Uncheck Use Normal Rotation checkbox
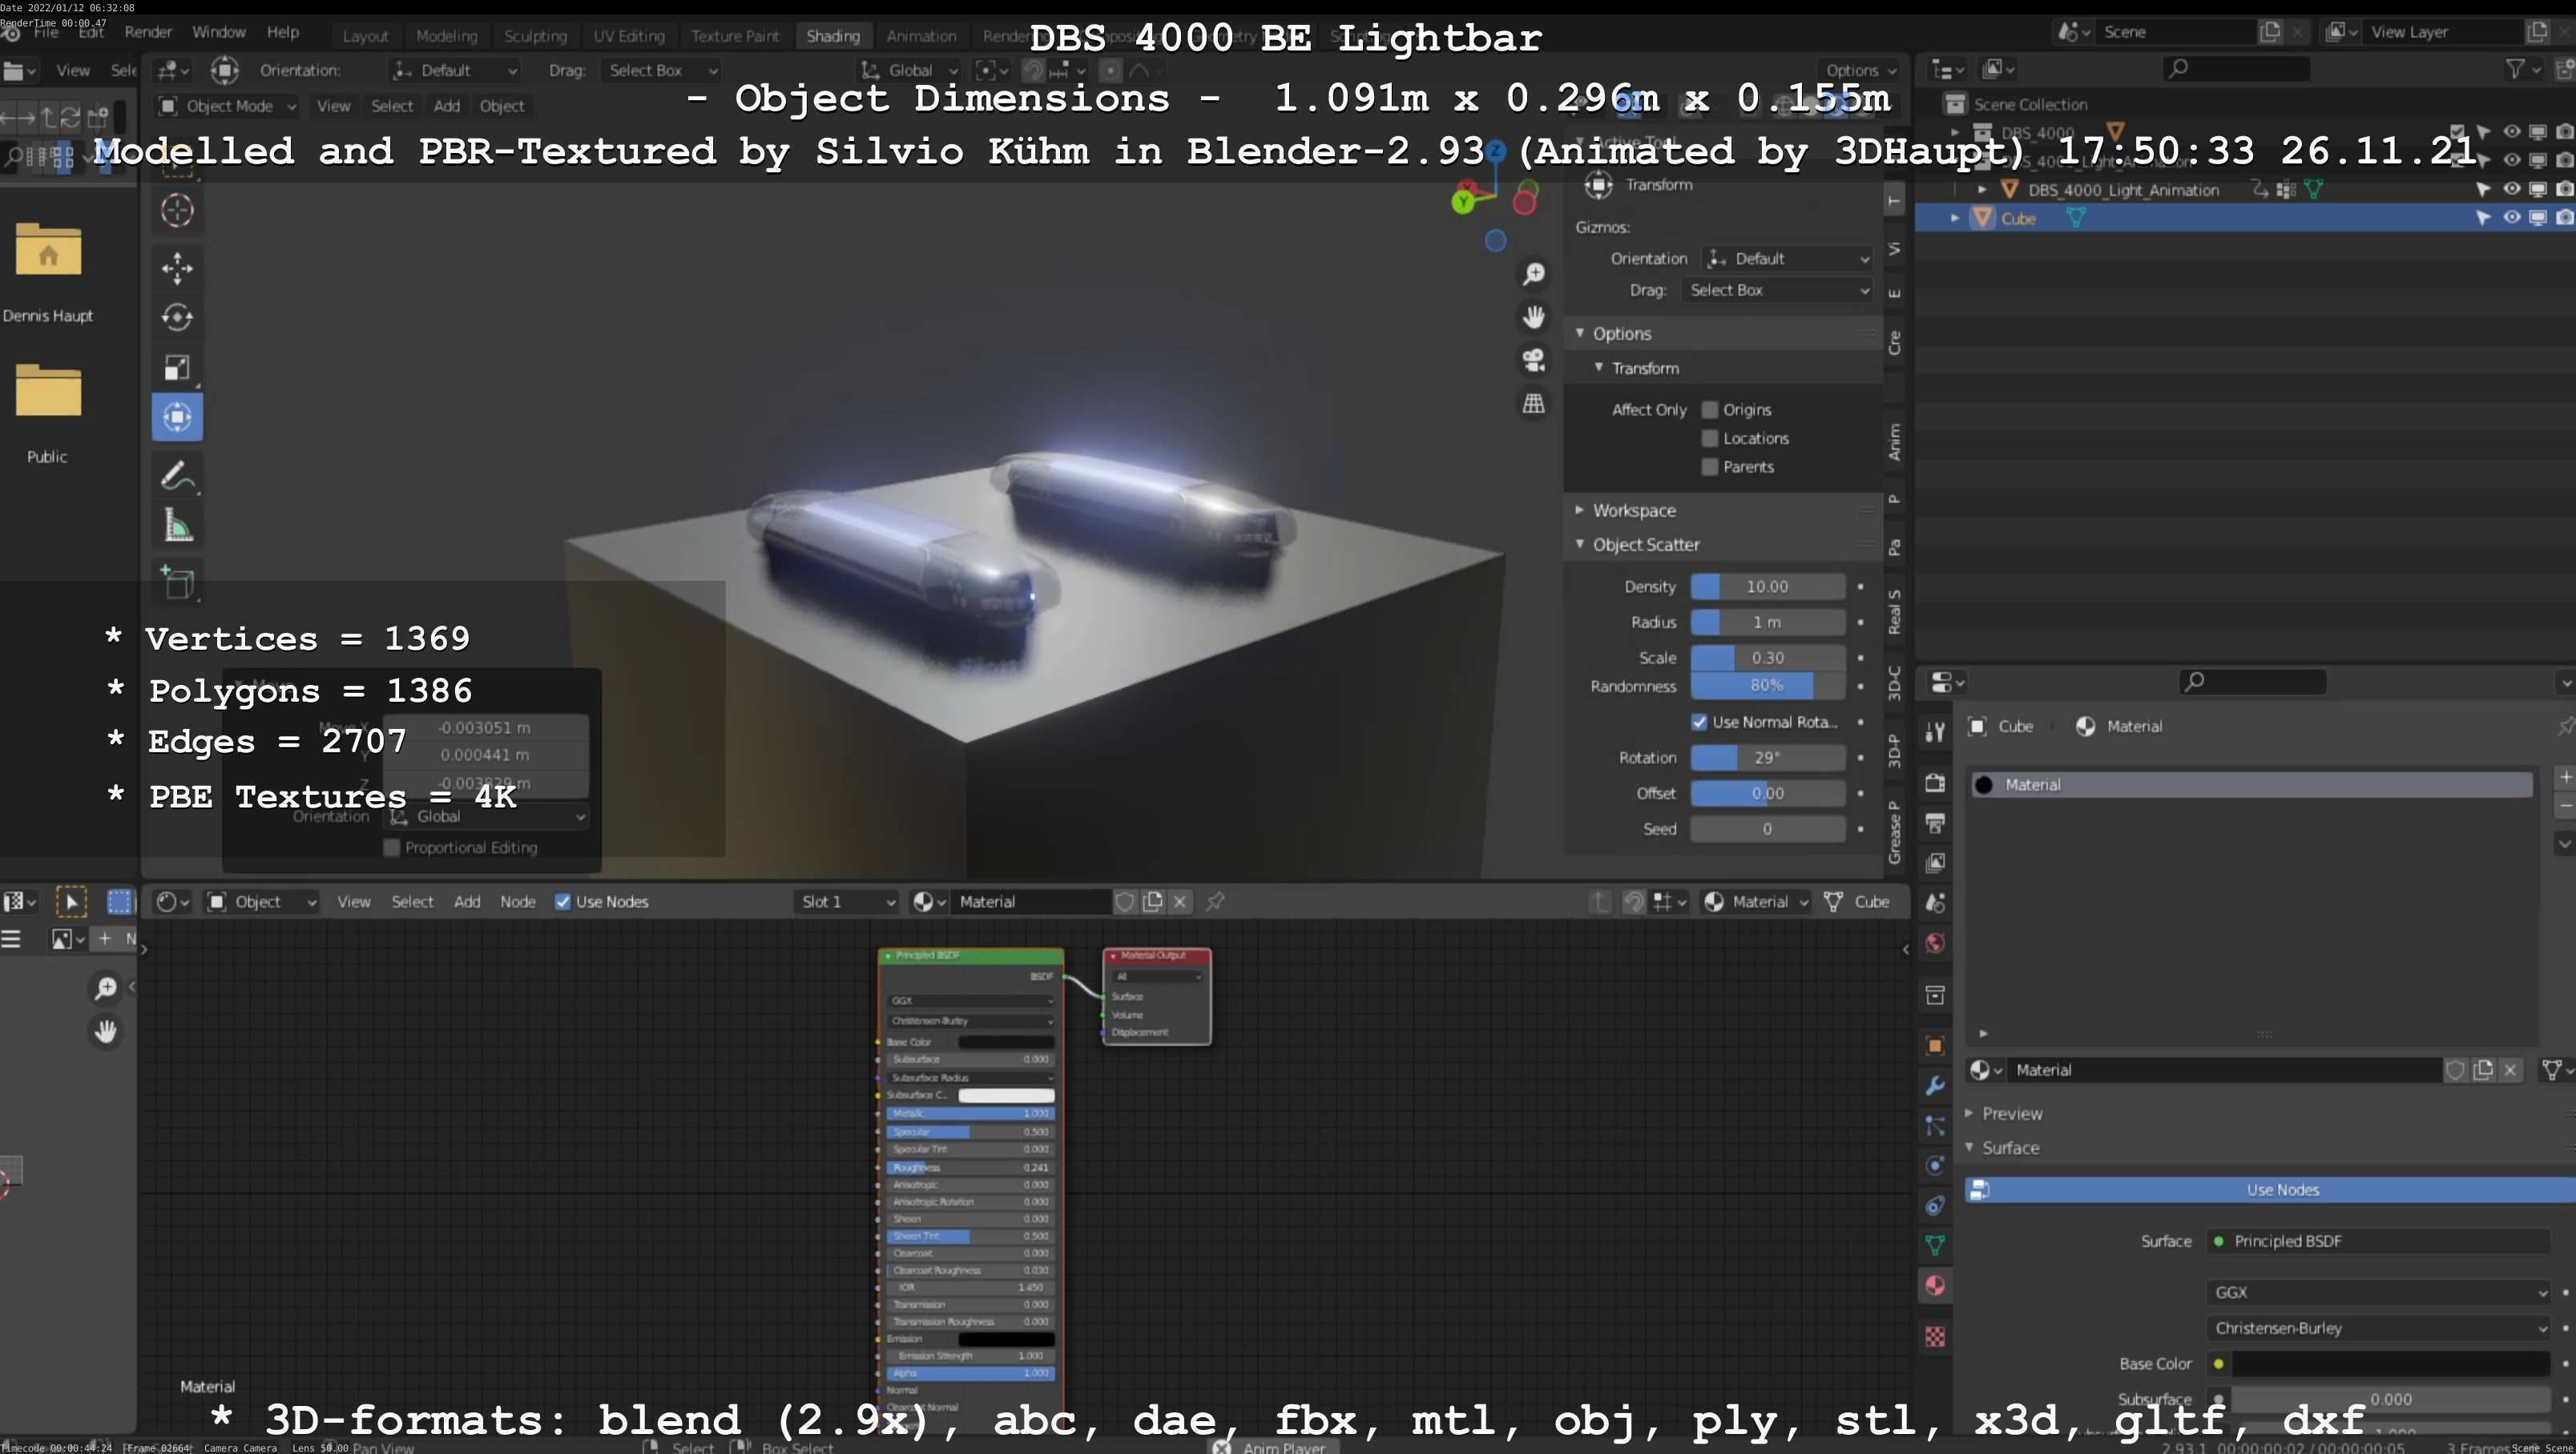 point(1699,722)
